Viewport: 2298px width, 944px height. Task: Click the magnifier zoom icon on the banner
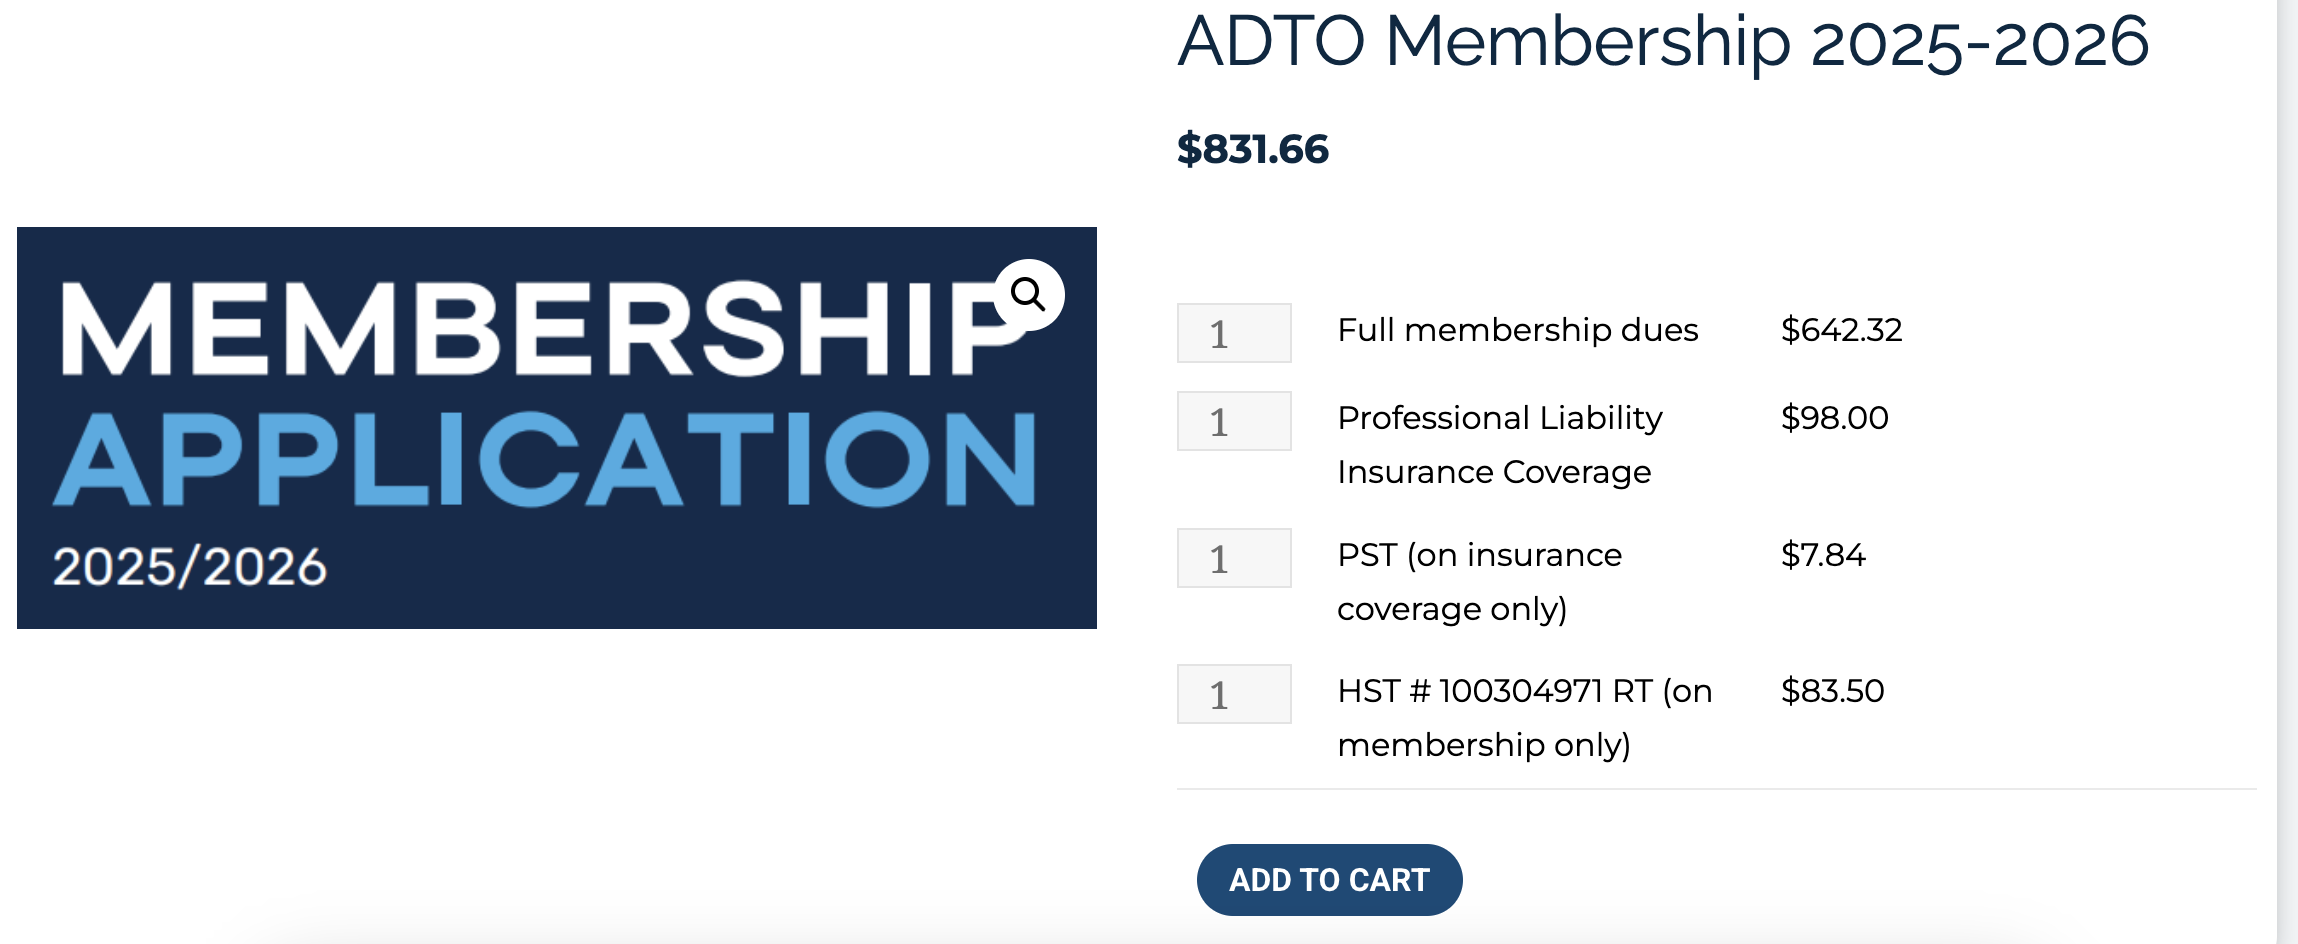coord(1029,295)
